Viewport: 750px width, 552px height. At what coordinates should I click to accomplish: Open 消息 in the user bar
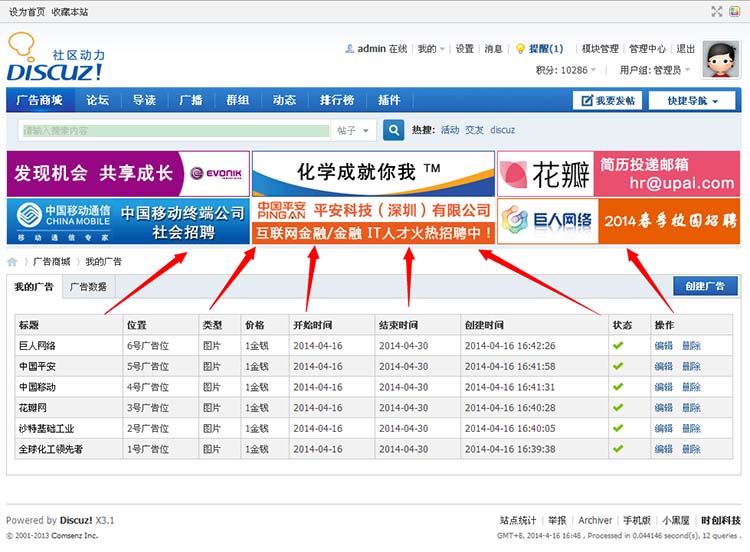pos(493,49)
